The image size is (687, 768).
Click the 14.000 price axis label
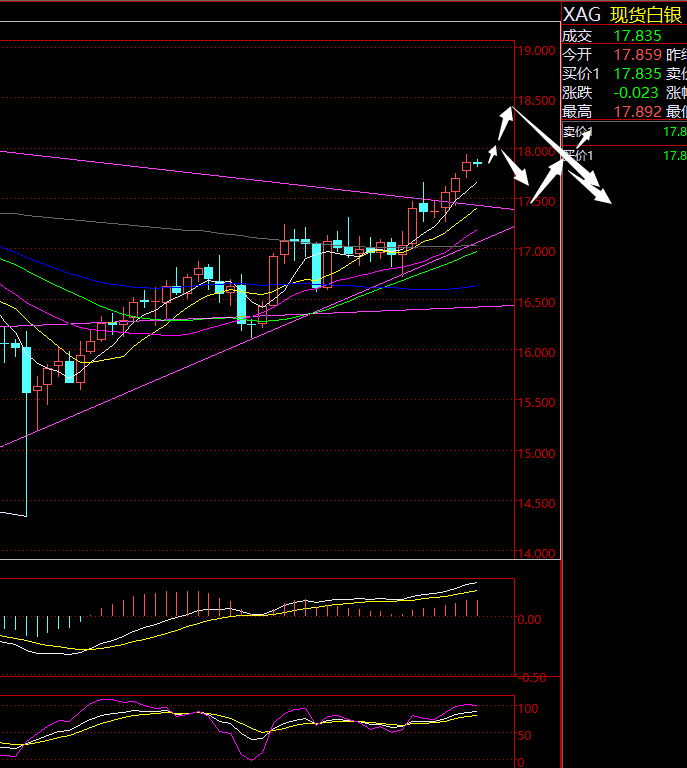tap(537, 553)
